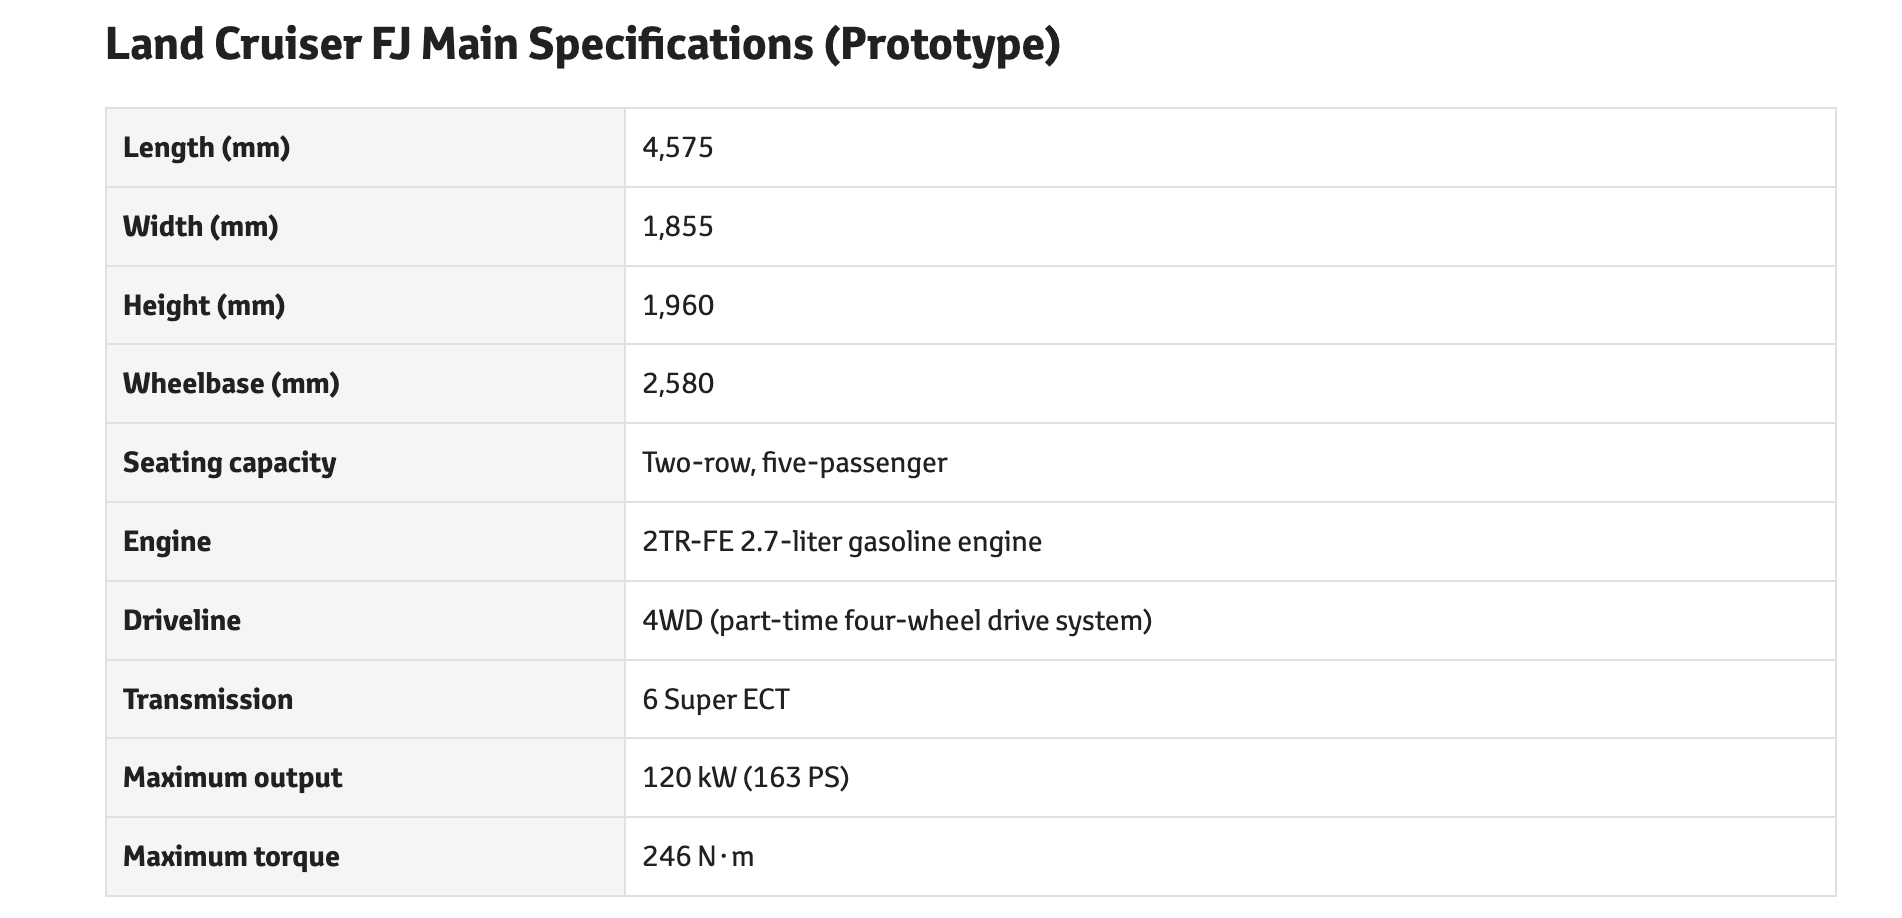This screenshot has width=1902, height=918.
Task: Select the 4,575 length value
Action: click(x=678, y=148)
